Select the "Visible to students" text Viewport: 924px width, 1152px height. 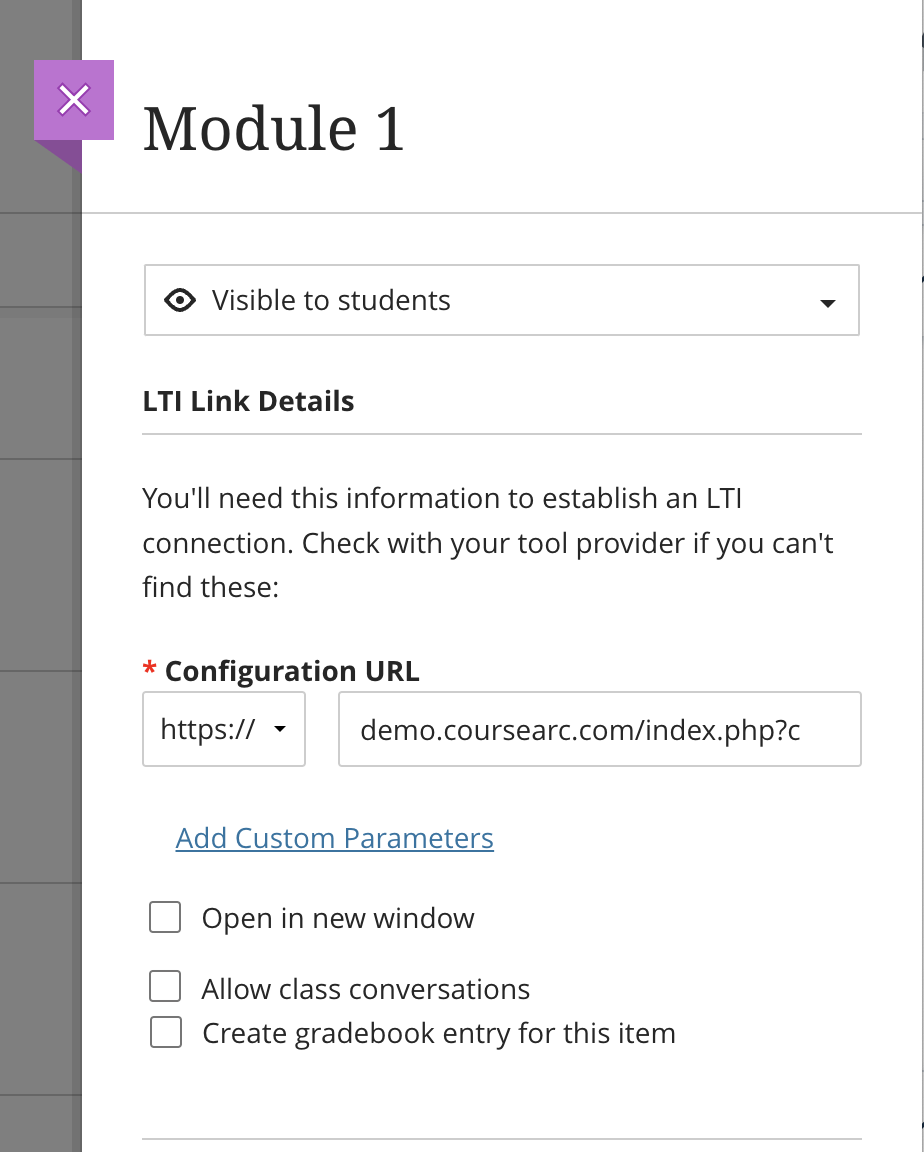[331, 301]
